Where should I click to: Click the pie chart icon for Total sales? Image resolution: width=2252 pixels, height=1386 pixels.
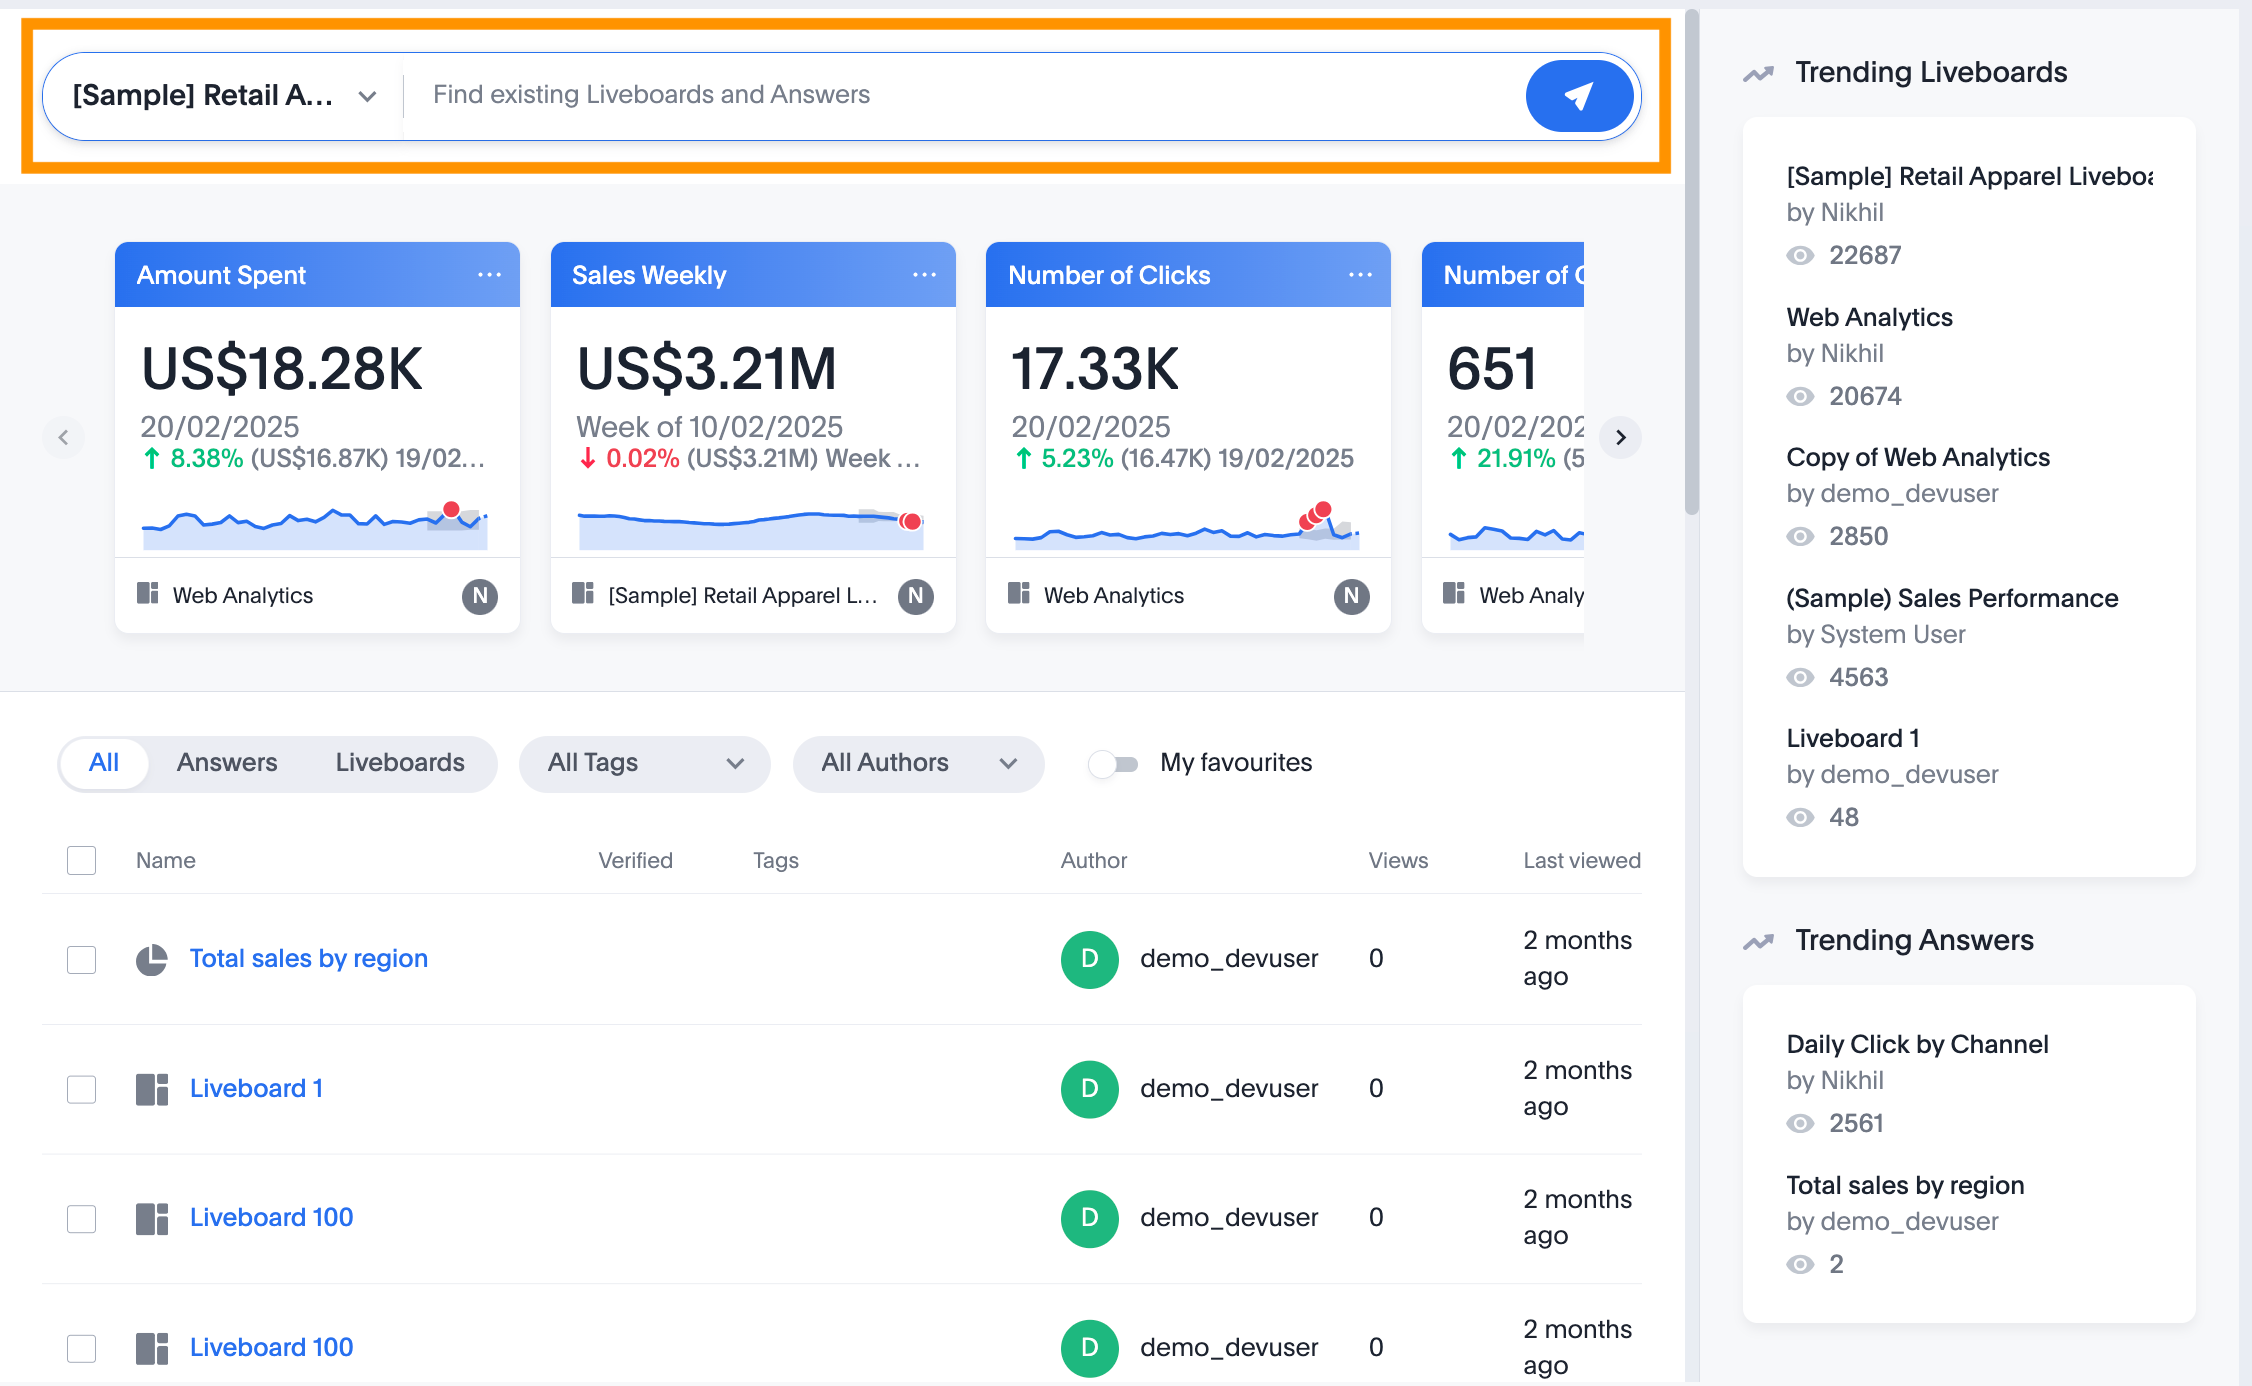point(152,959)
